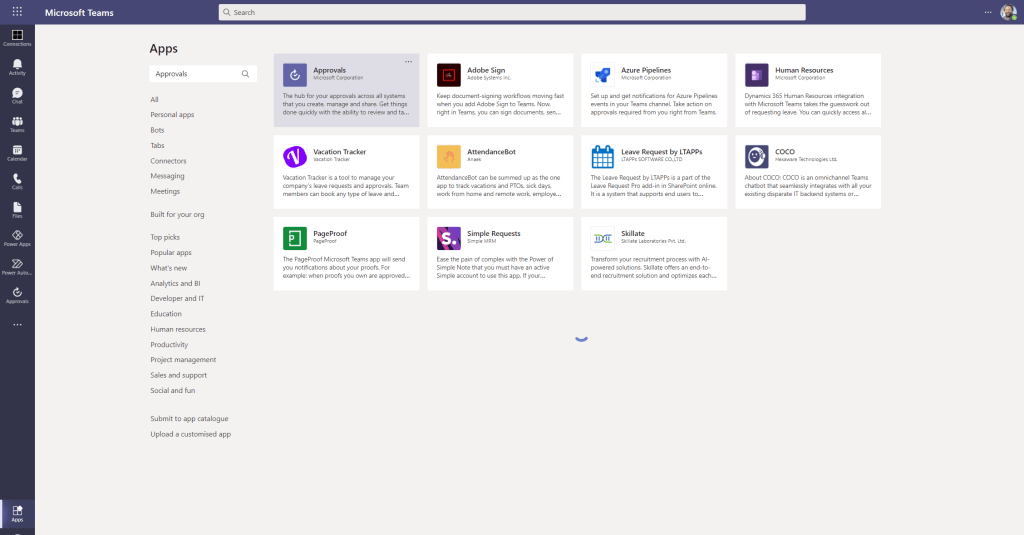Image resolution: width=1024 pixels, height=535 pixels.
Task: Click the top Search bar
Action: 511,12
